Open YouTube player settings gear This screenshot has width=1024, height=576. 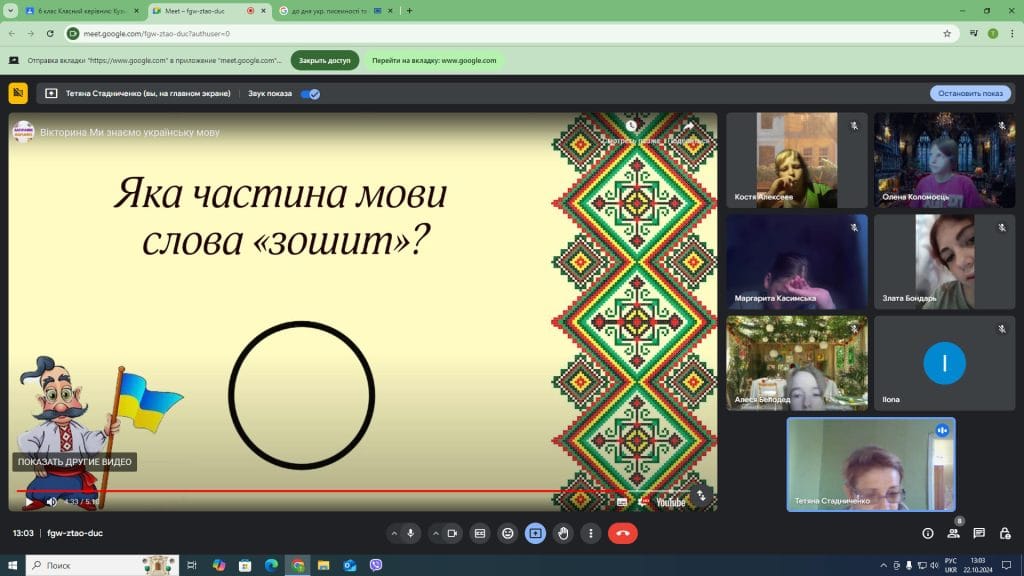point(643,502)
